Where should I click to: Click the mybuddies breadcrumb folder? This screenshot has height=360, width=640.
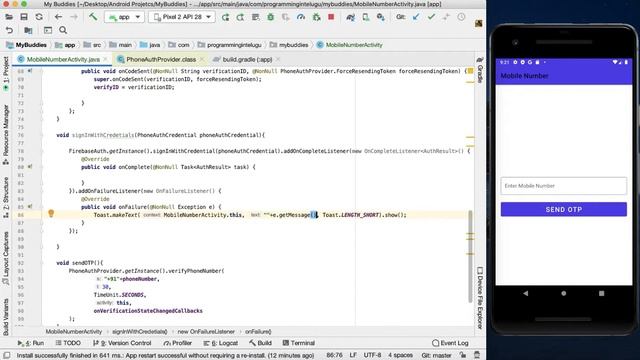pos(289,45)
